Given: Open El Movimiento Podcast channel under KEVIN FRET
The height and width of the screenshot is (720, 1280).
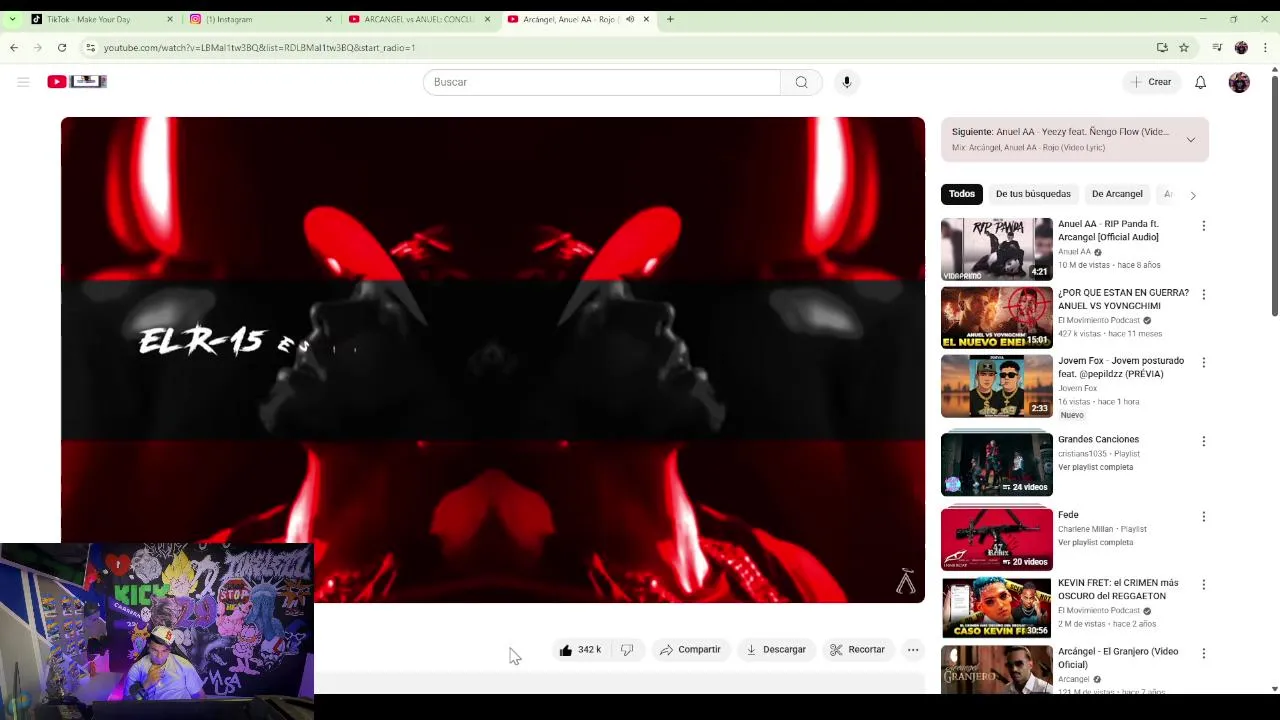Looking at the screenshot, I should point(1099,610).
